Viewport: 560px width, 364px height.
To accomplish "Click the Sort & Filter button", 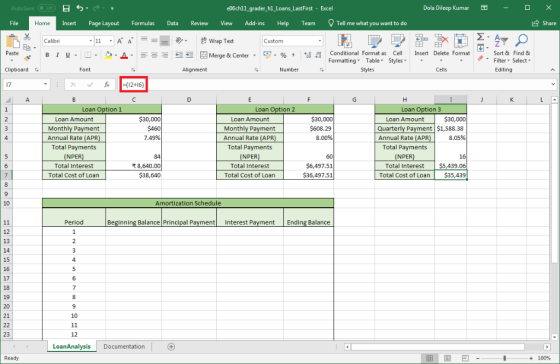I will [x=501, y=49].
